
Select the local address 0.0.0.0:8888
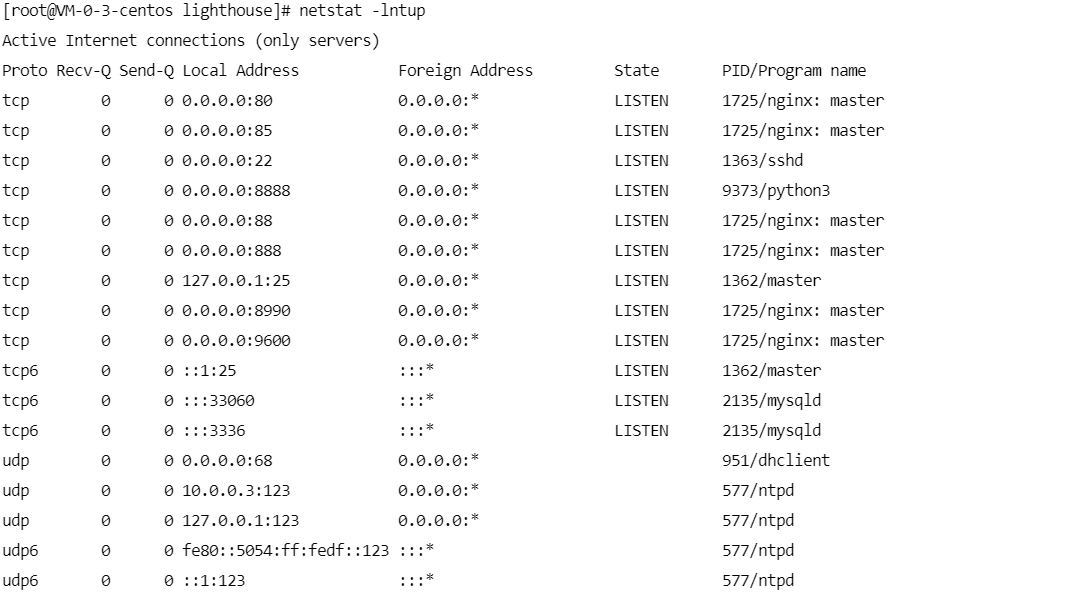tap(236, 191)
